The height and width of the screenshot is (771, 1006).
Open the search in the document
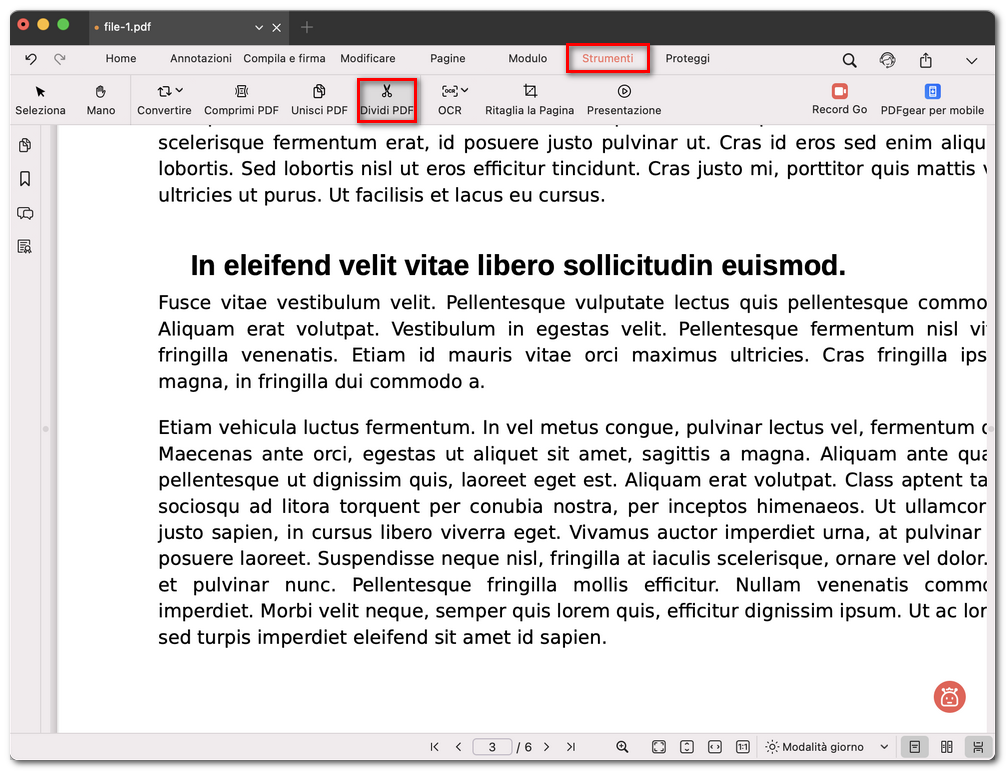tap(849, 60)
